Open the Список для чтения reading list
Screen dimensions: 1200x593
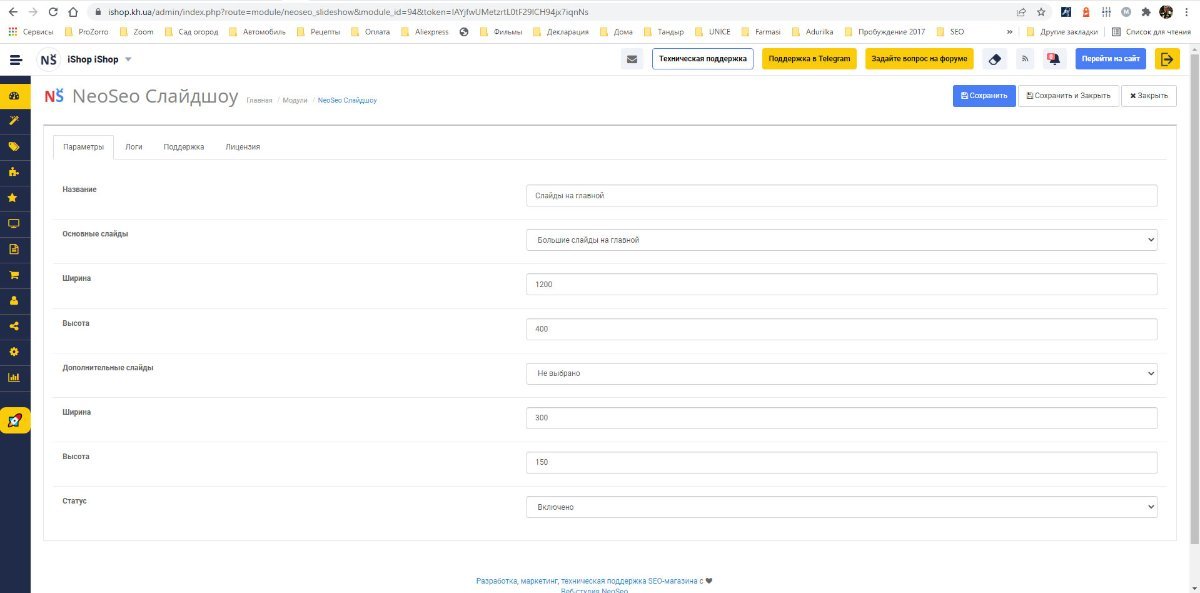[x=1151, y=31]
